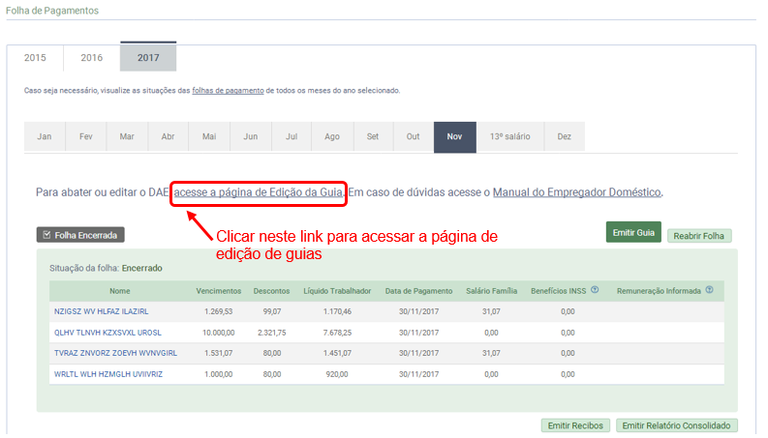Select the Dez month tab
This screenshot has height=438, width=768.
(564, 137)
